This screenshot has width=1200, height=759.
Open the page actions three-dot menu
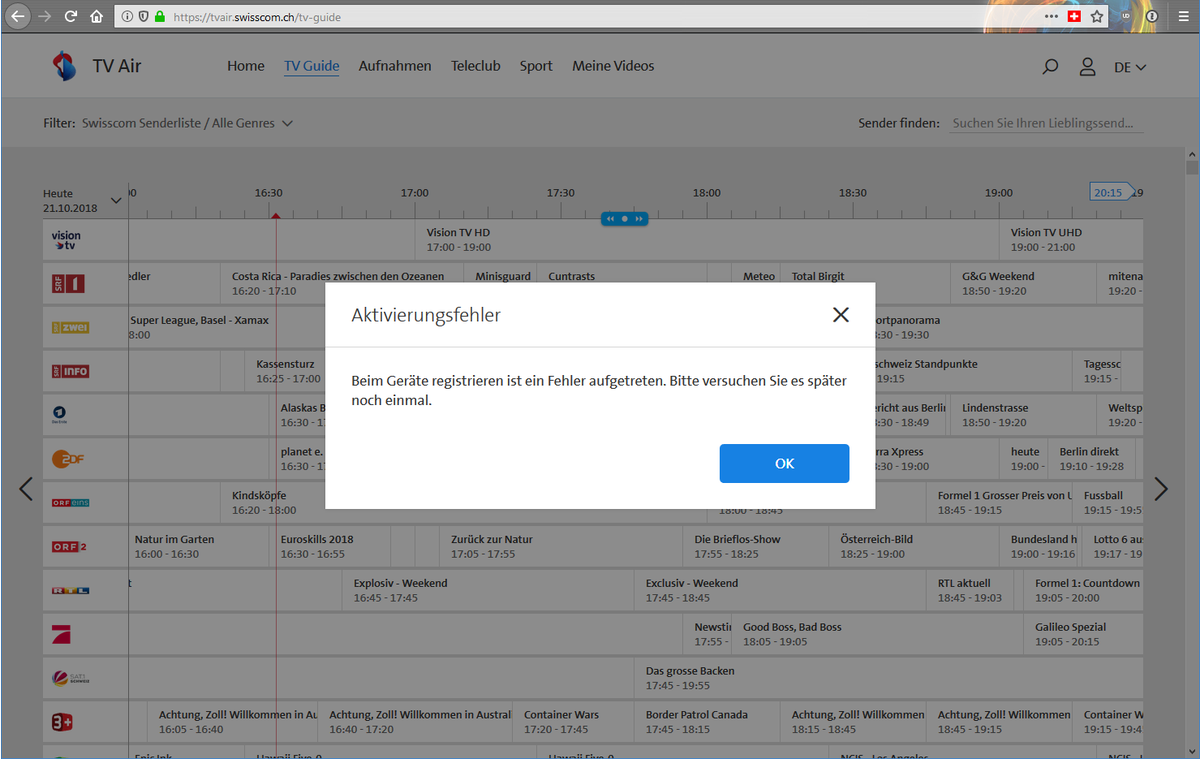tap(1051, 16)
